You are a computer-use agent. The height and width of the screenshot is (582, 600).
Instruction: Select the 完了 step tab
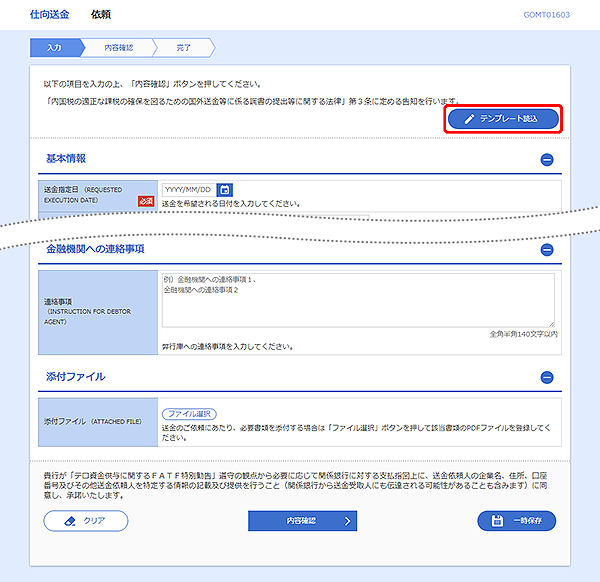(184, 48)
